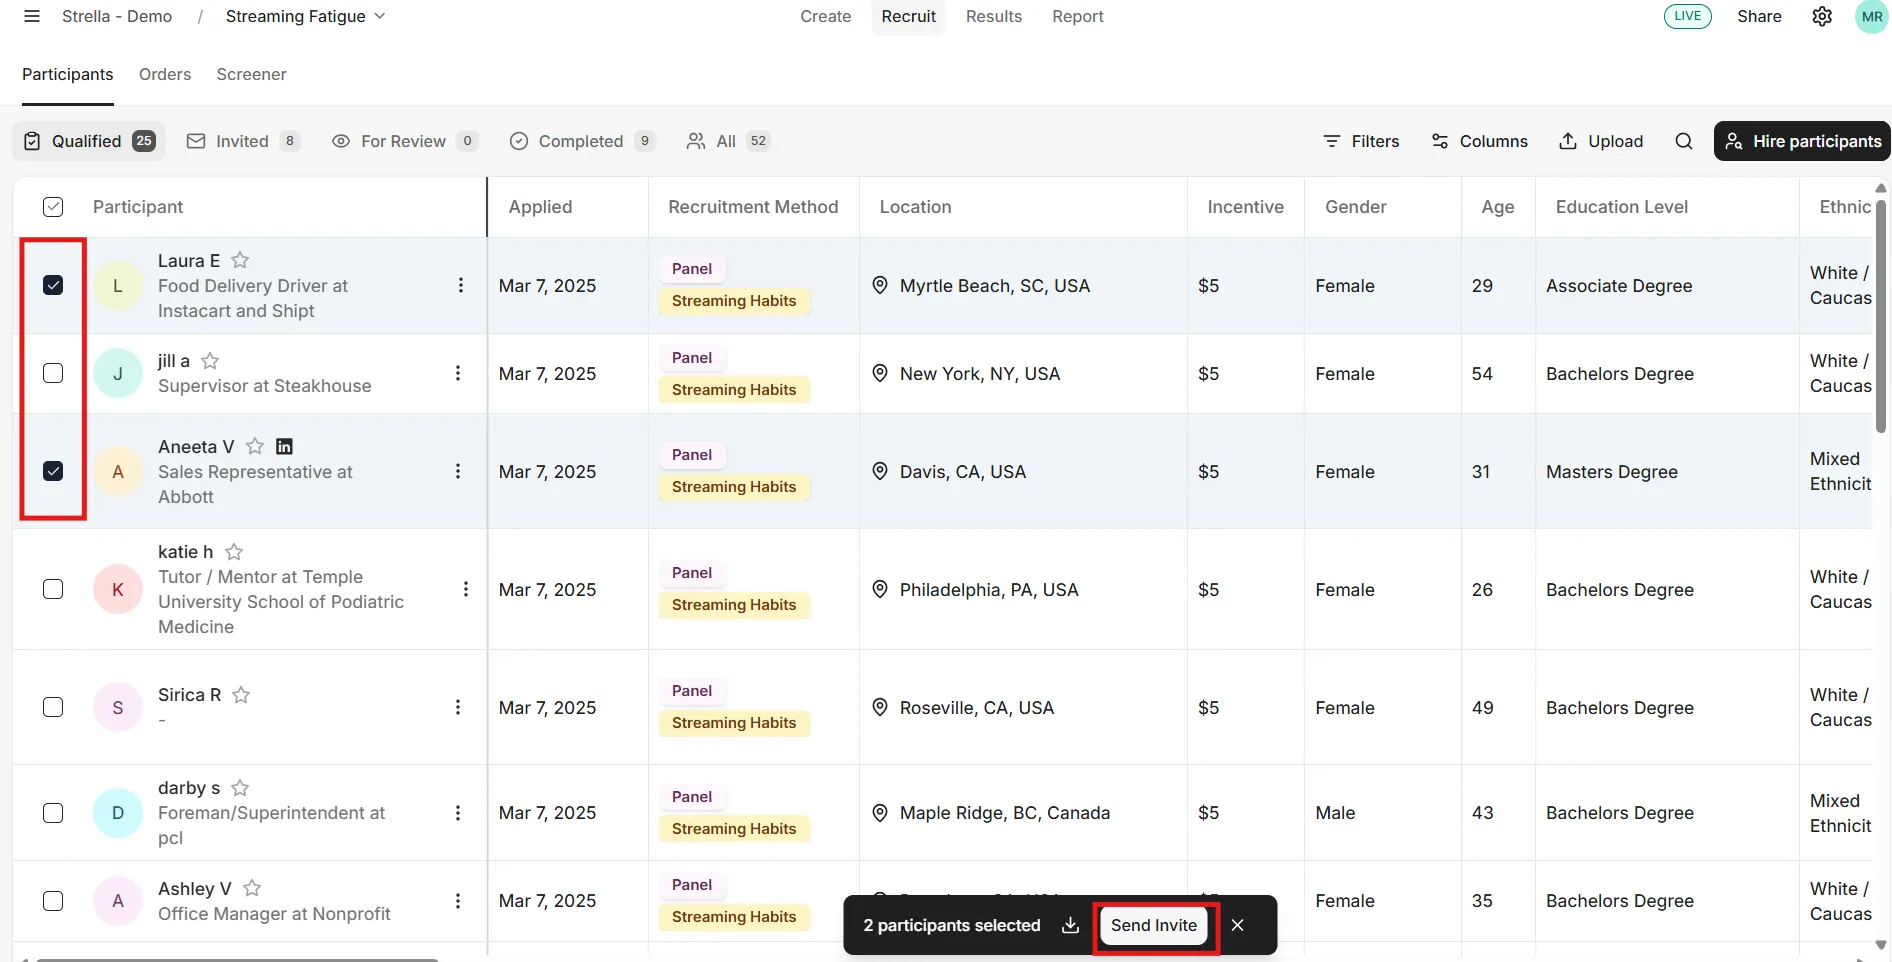This screenshot has height=962, width=1892.
Task: Check darby s's checkbox
Action: click(x=53, y=813)
